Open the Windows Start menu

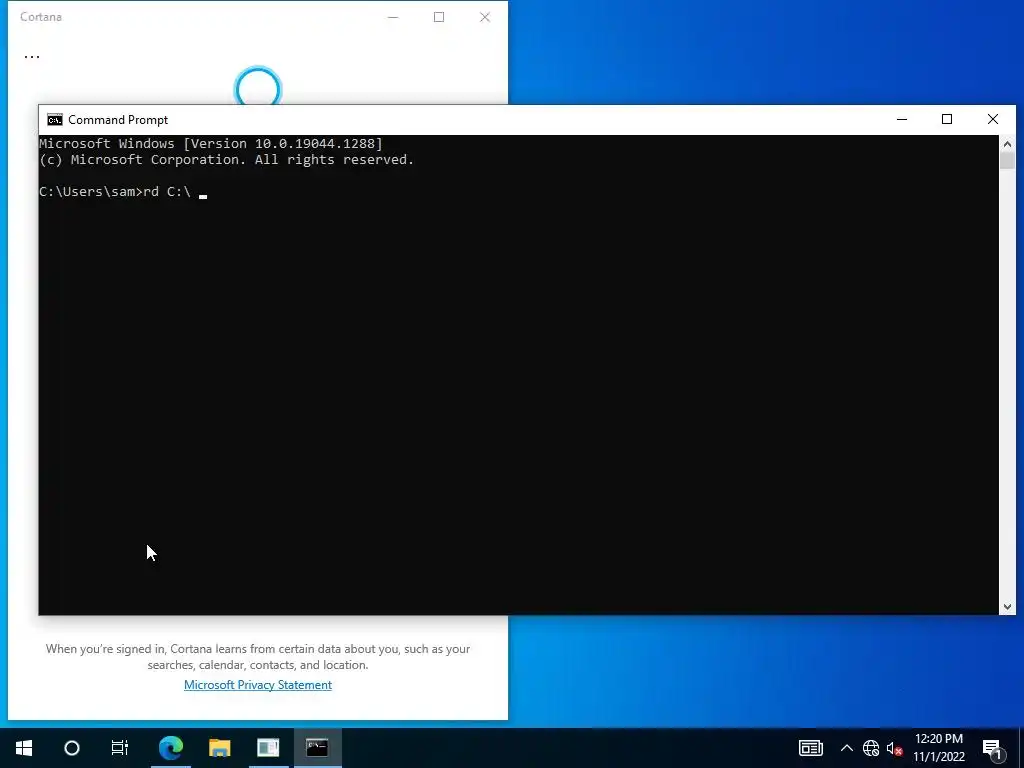coord(24,748)
